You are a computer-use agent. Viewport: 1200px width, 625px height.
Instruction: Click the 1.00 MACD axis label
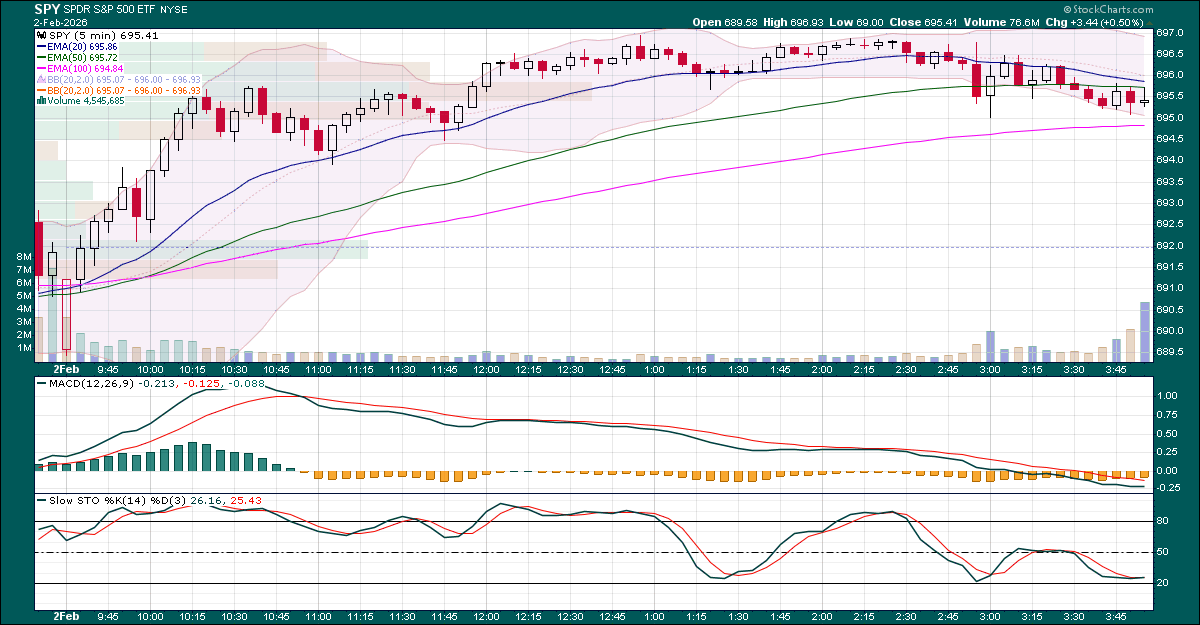(1168, 396)
